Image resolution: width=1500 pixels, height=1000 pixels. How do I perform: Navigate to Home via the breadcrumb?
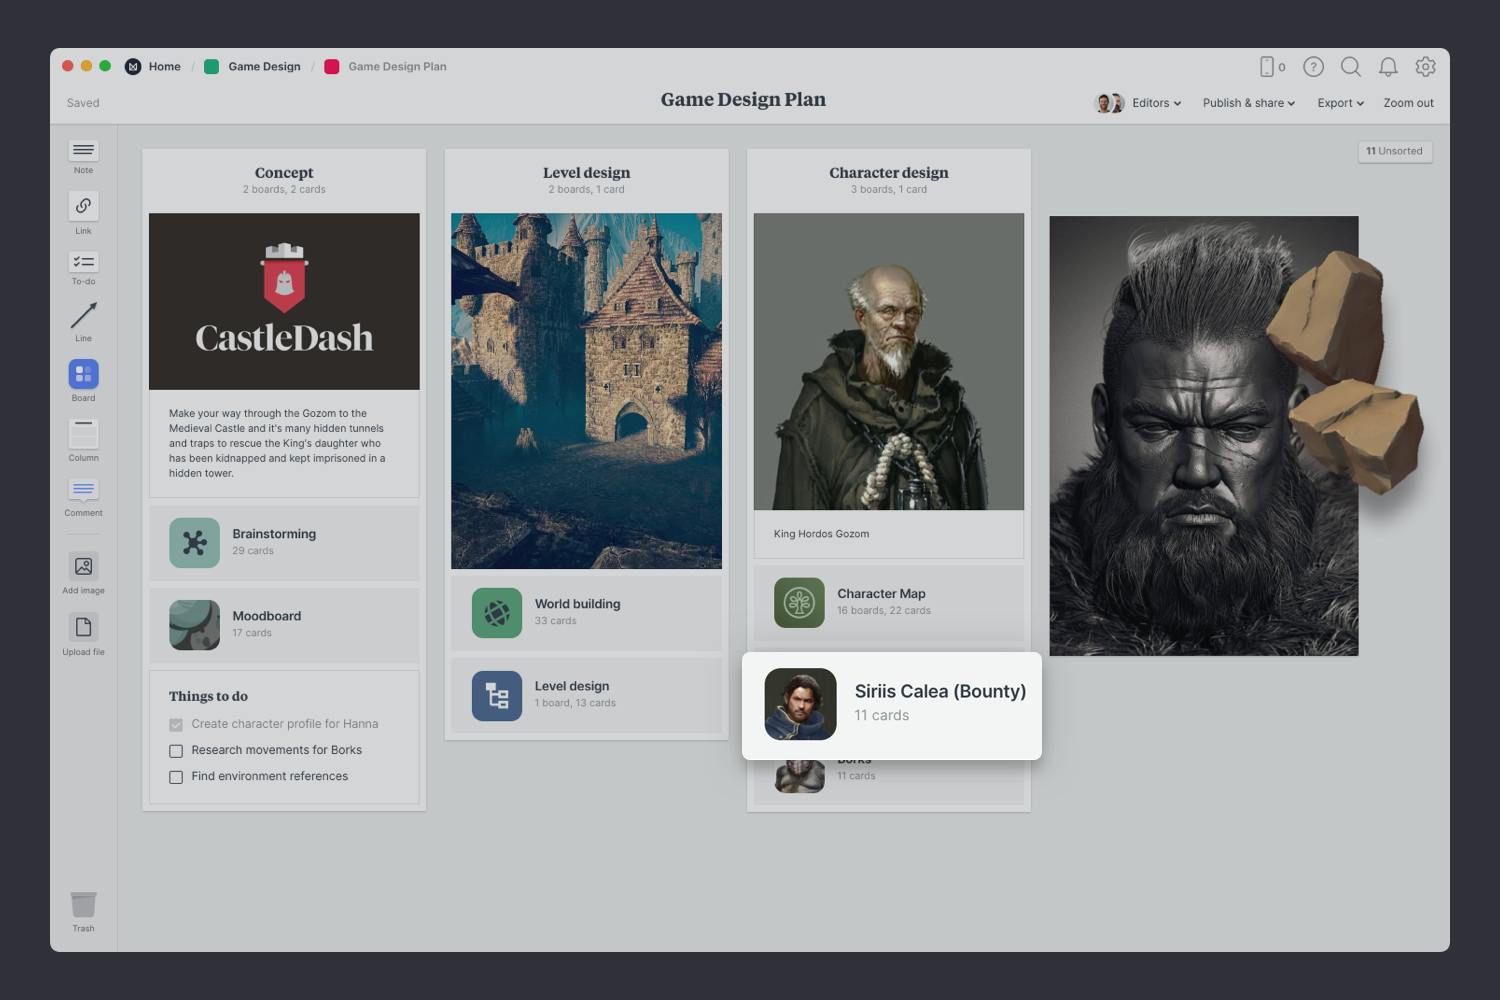(164, 66)
